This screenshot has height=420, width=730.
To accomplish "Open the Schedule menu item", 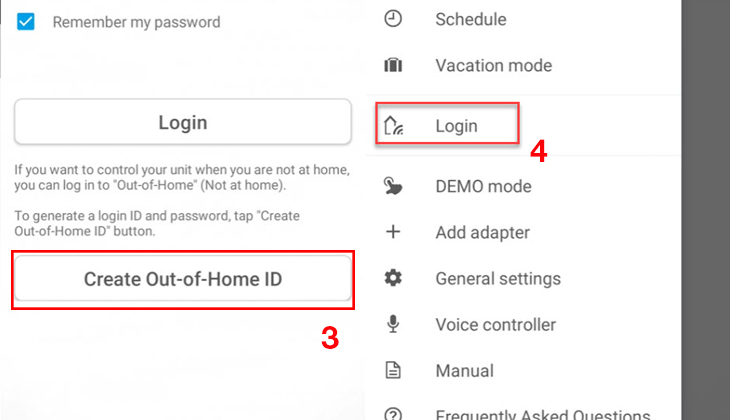I will tap(470, 19).
